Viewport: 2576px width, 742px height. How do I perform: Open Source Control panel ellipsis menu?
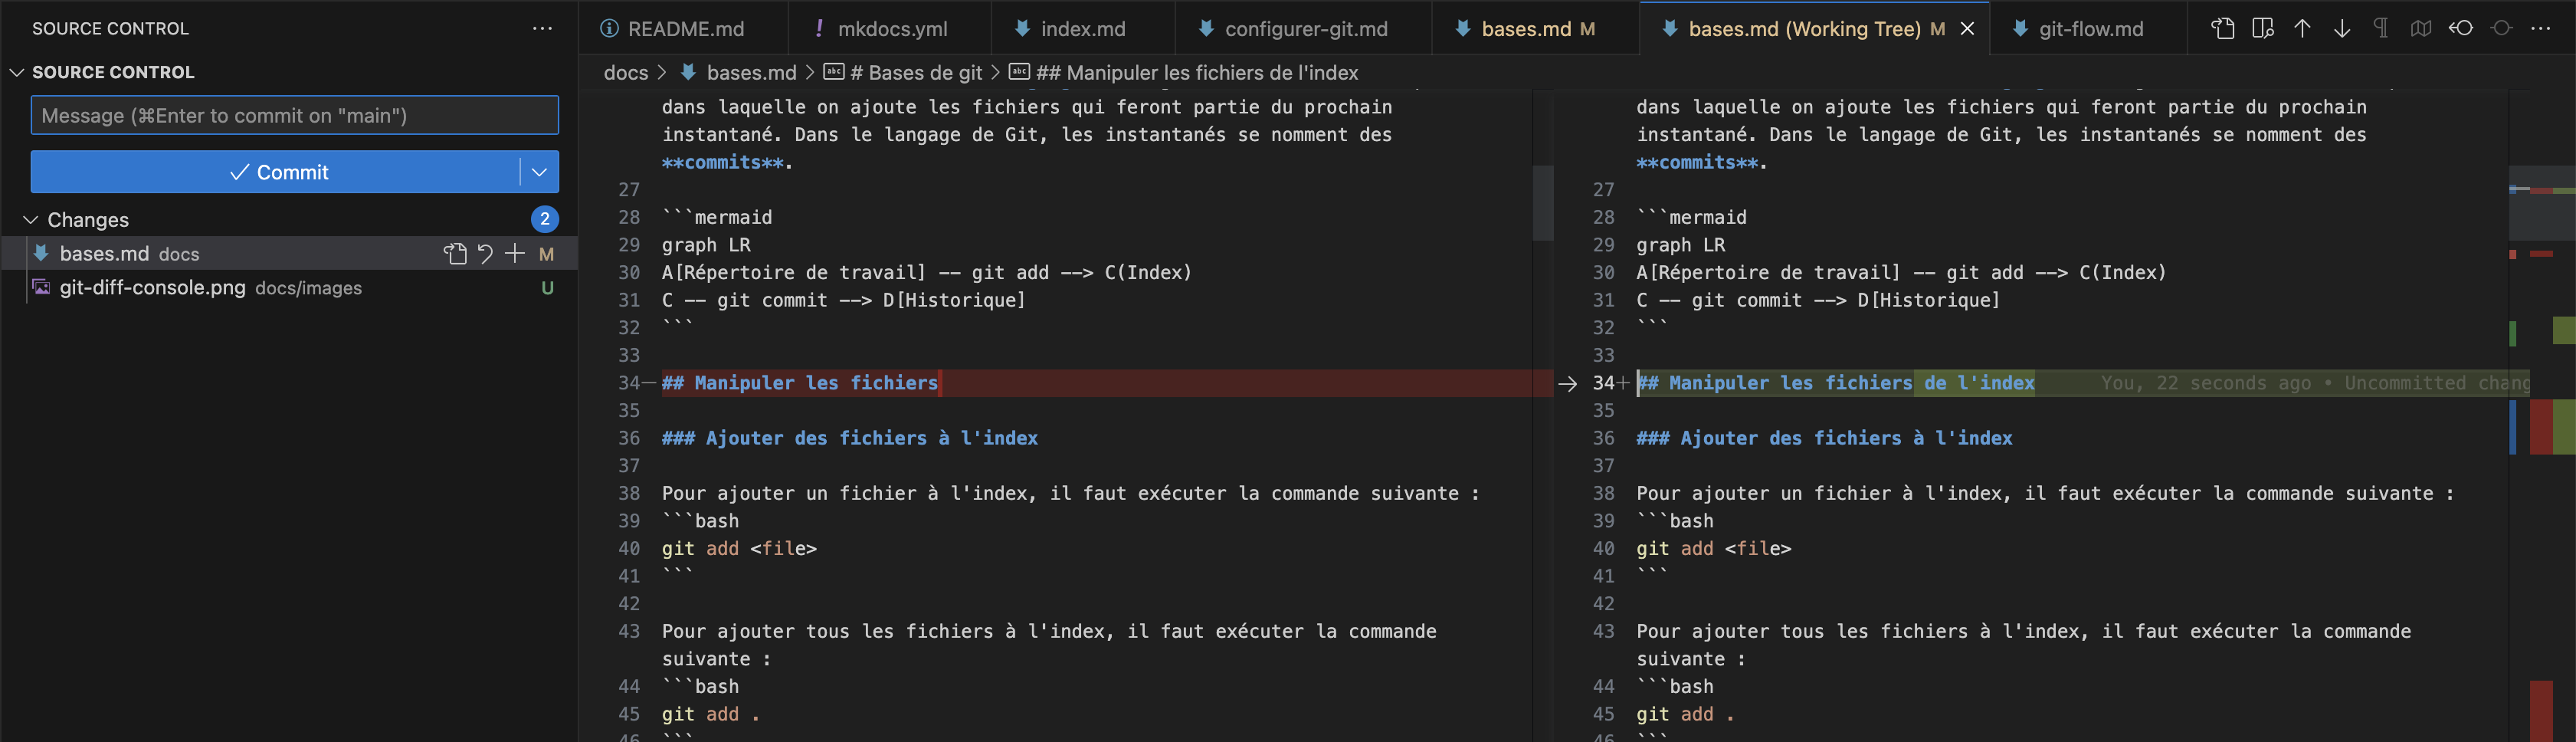coord(542,29)
